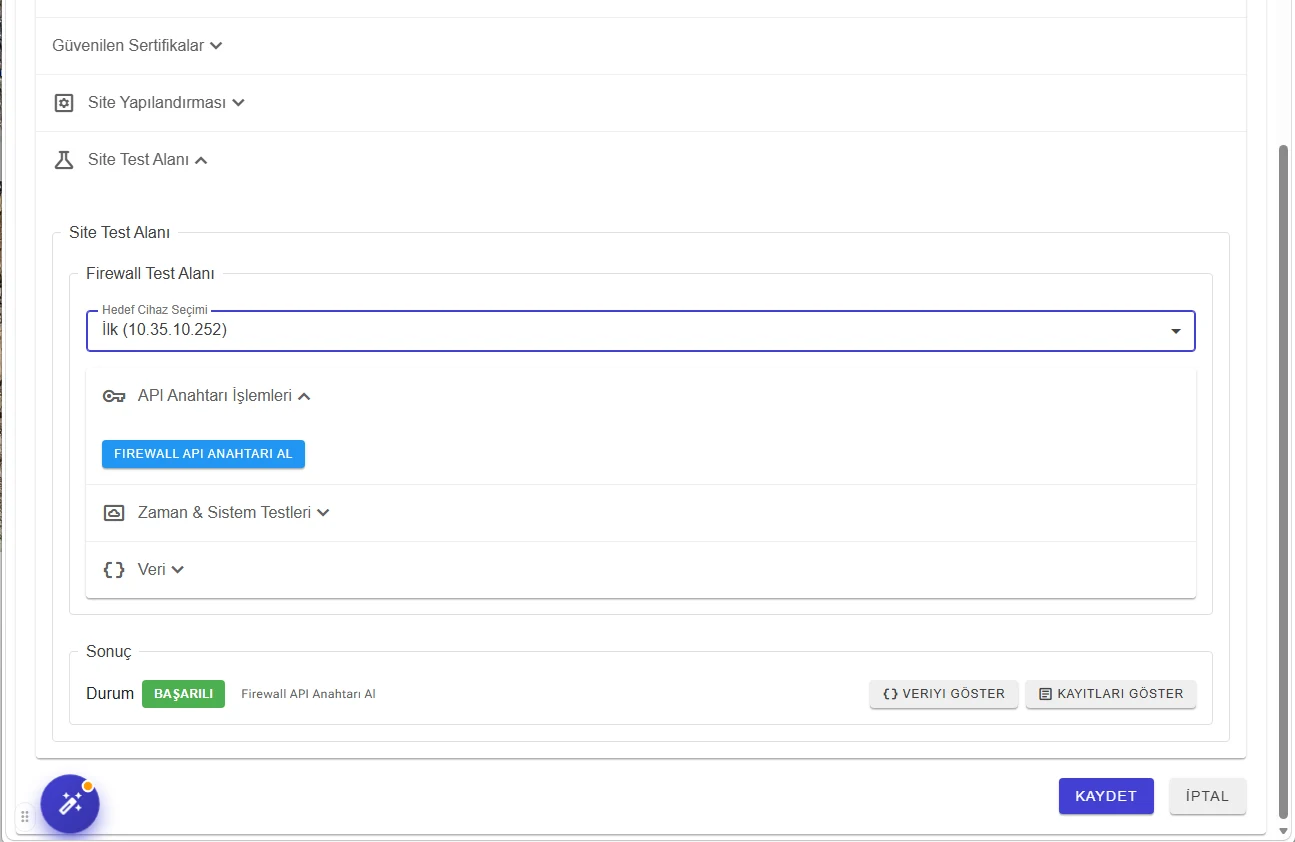Click the Site Yapılandırması gear icon
This screenshot has width=1295, height=842.
click(64, 103)
